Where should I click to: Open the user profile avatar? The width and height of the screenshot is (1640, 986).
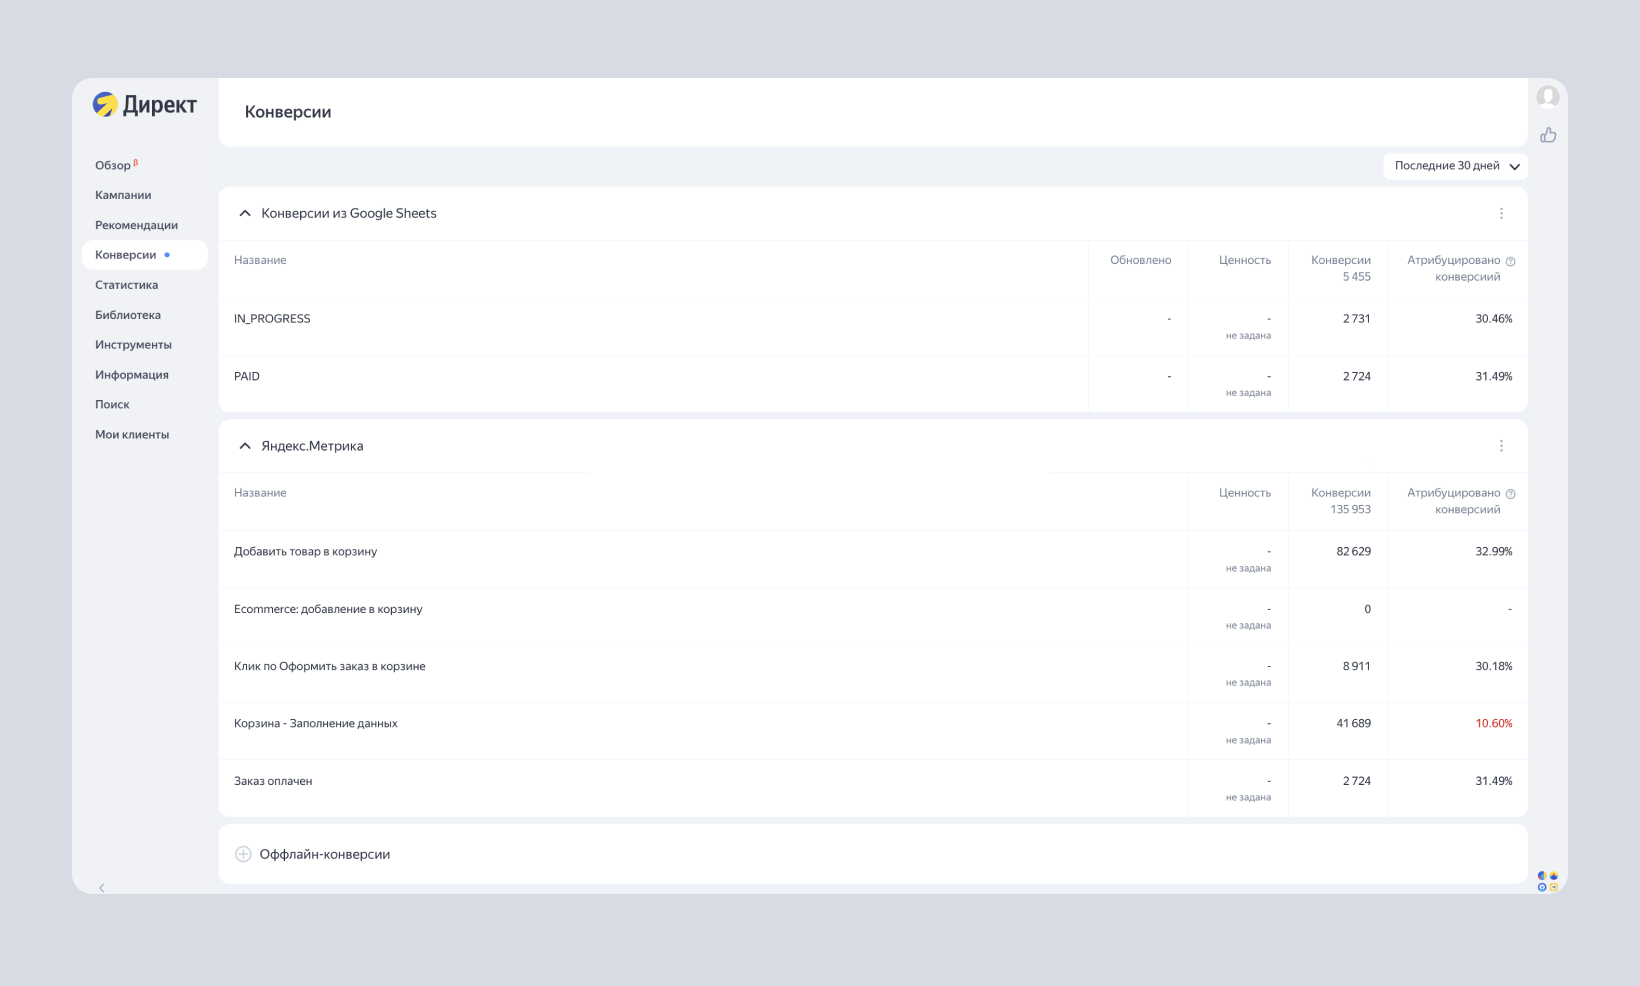1548,97
